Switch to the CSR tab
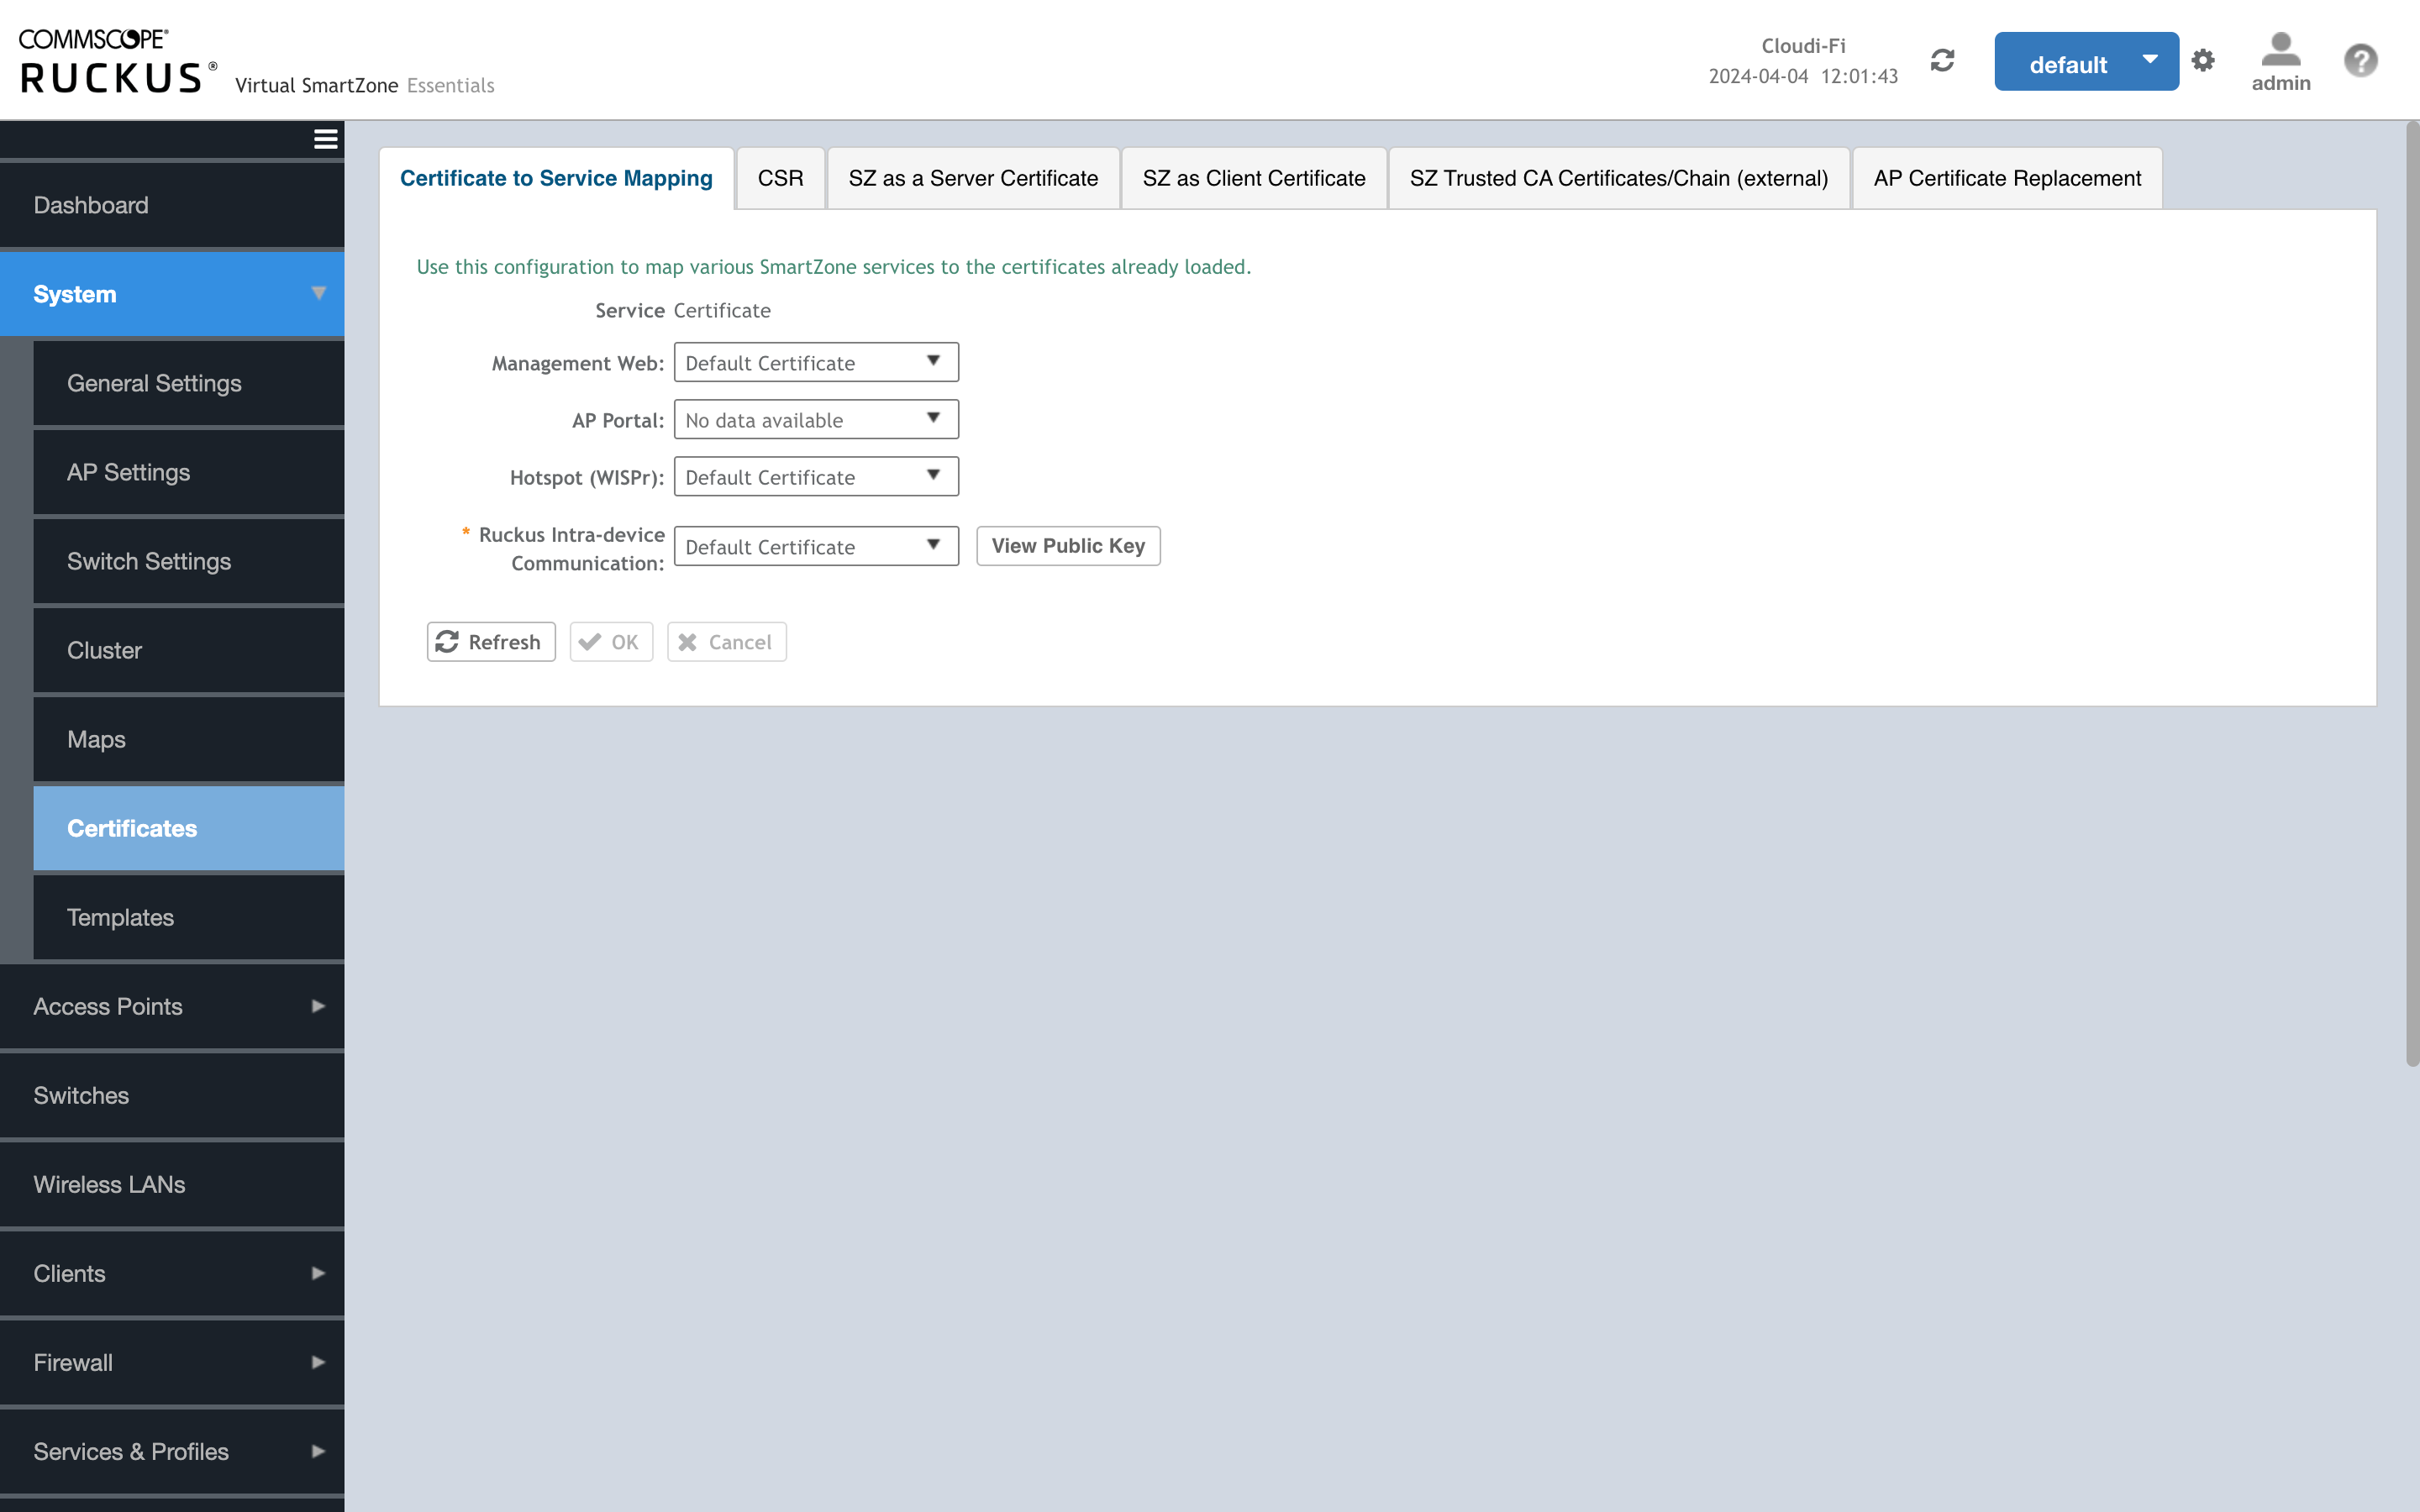The height and width of the screenshot is (1512, 2420). [x=780, y=177]
